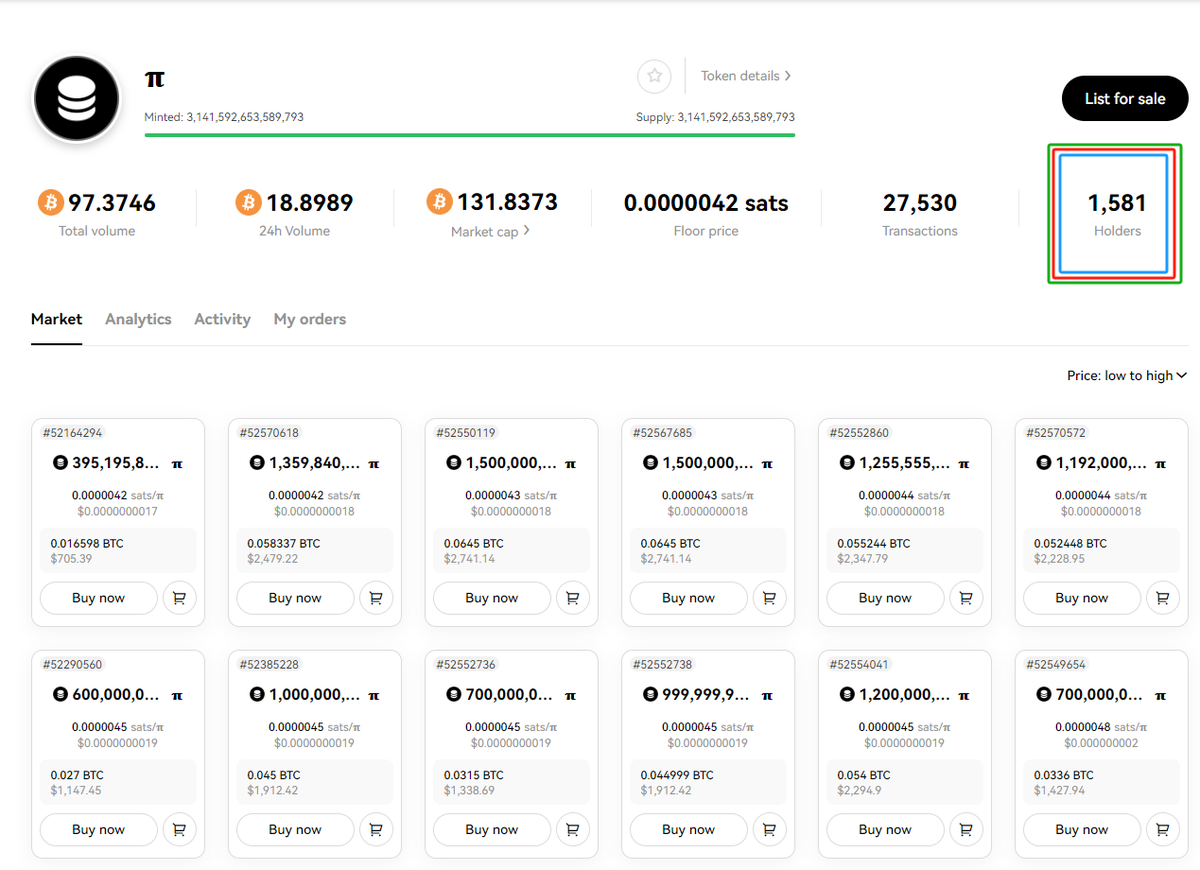Open Token details
Screen dimensions: 1200x870
pos(745,75)
